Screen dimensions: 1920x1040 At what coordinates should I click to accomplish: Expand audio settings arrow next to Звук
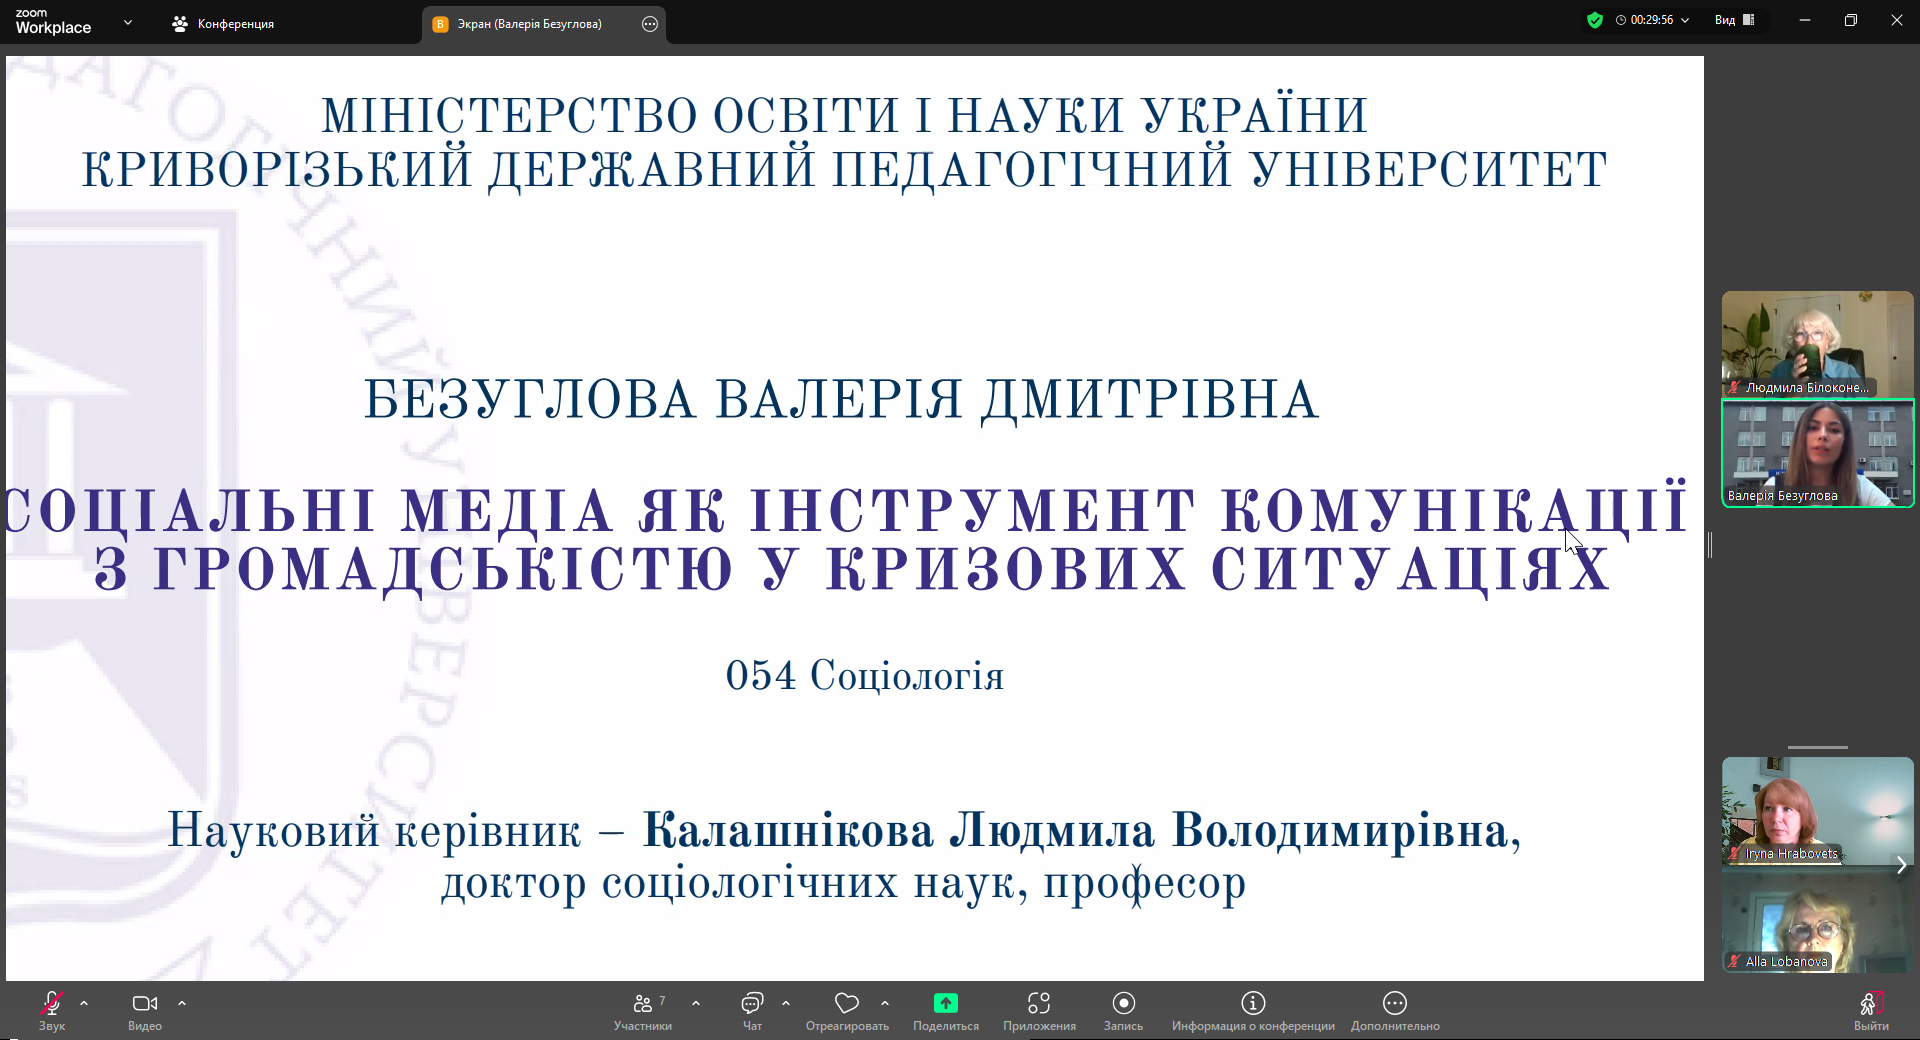coord(84,1002)
